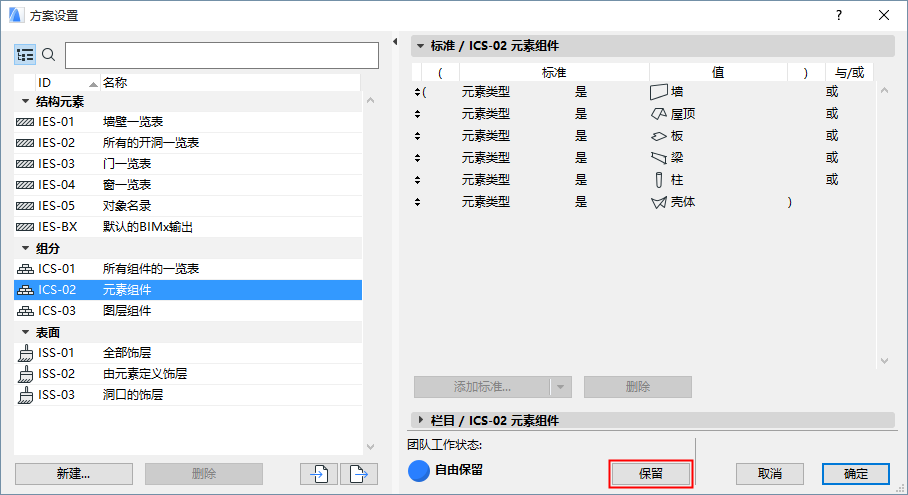The height and width of the screenshot is (495, 908).
Task: Click the wall icon in 墙 row
Action: [658, 92]
